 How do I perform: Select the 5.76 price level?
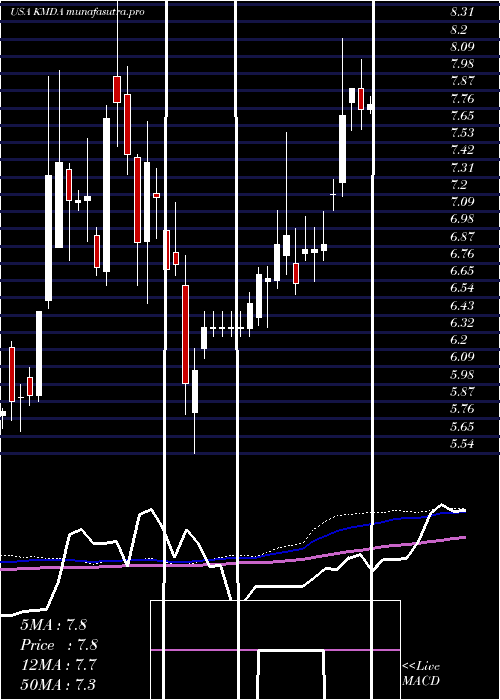coord(462,409)
